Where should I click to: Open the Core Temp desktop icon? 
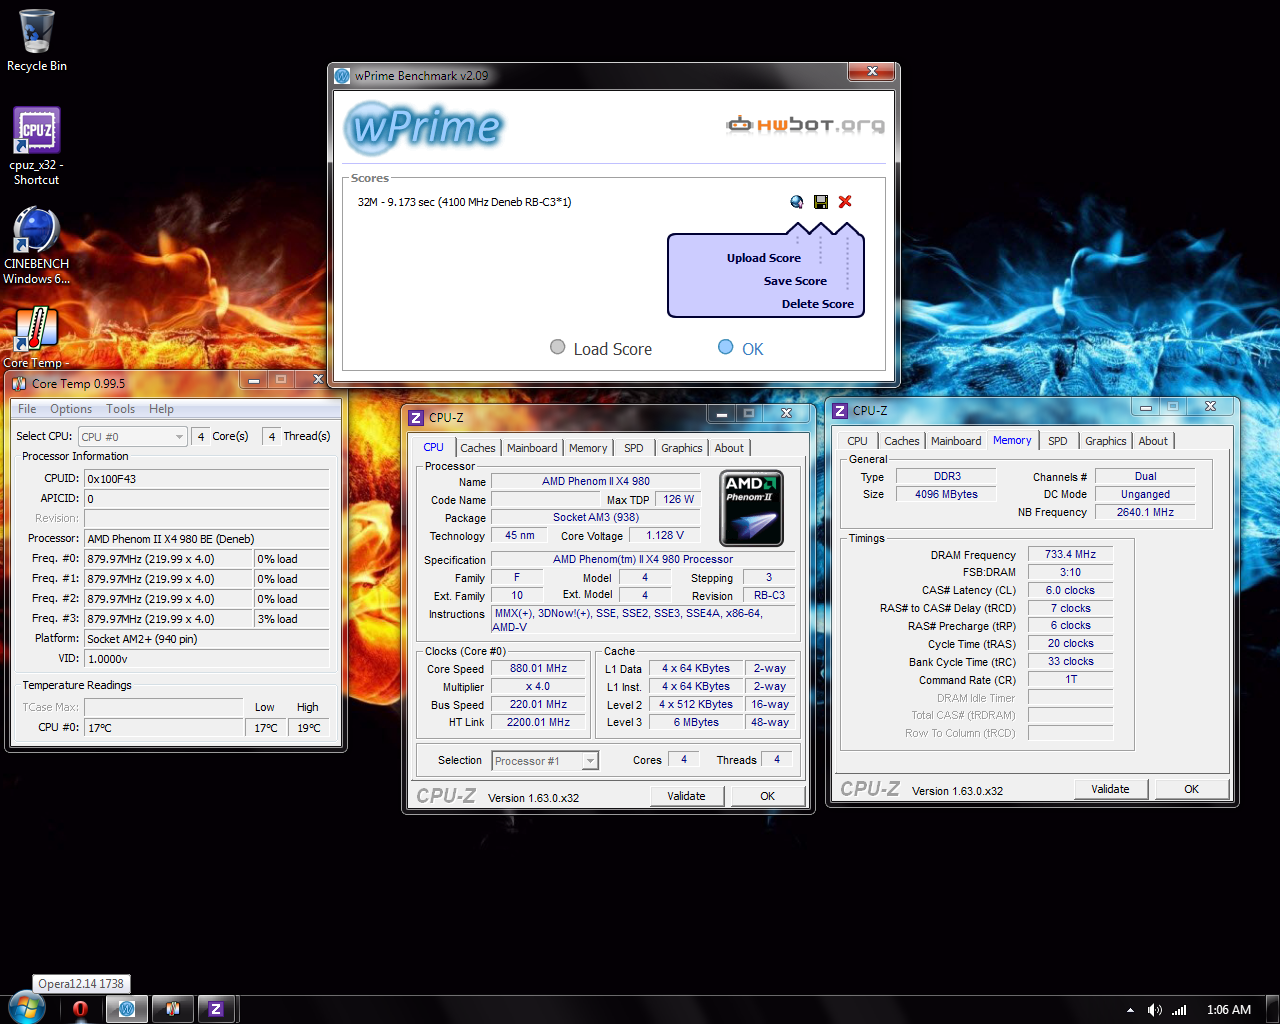coord(37,337)
